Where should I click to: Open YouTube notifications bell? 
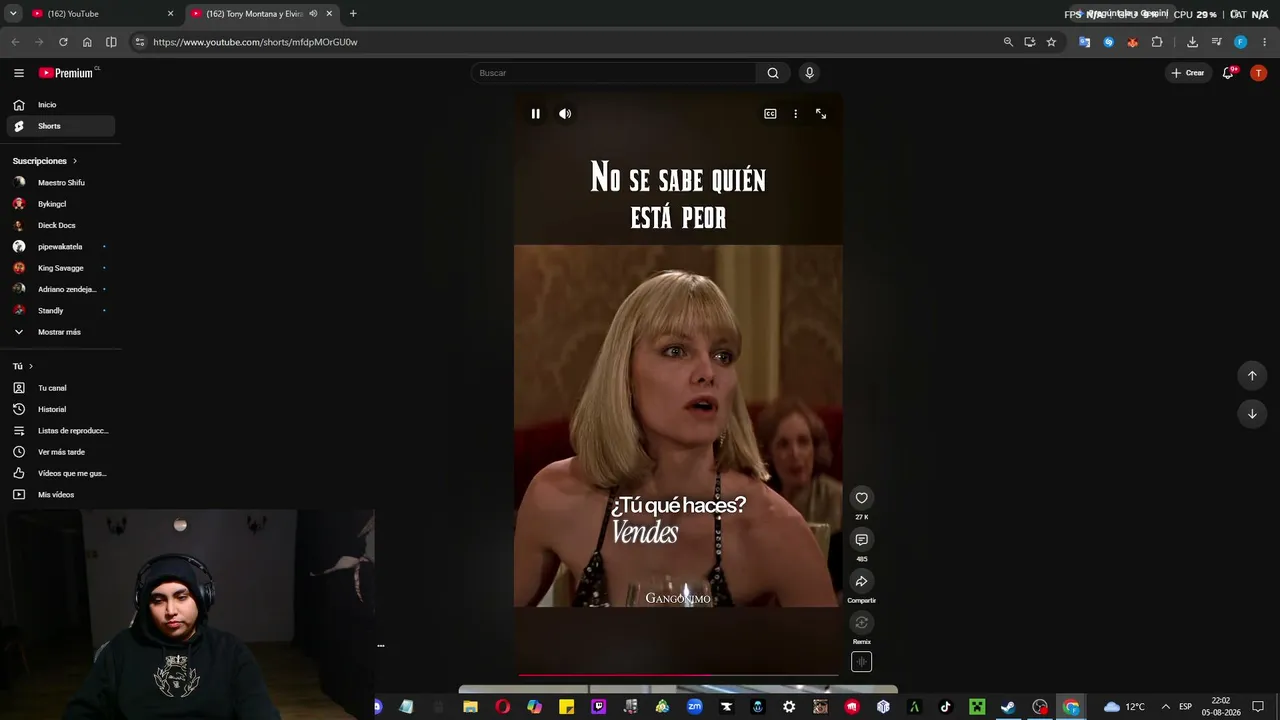1228,73
